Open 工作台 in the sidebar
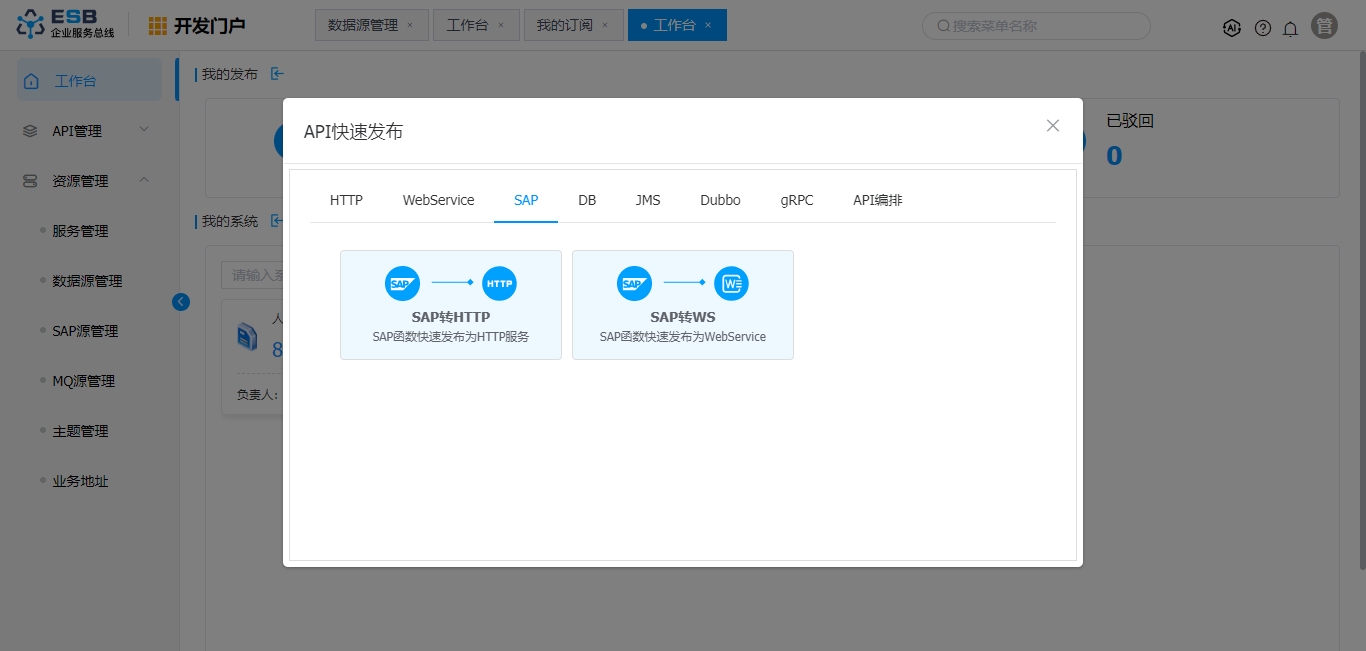Image resolution: width=1366 pixels, height=651 pixels. coord(88,81)
